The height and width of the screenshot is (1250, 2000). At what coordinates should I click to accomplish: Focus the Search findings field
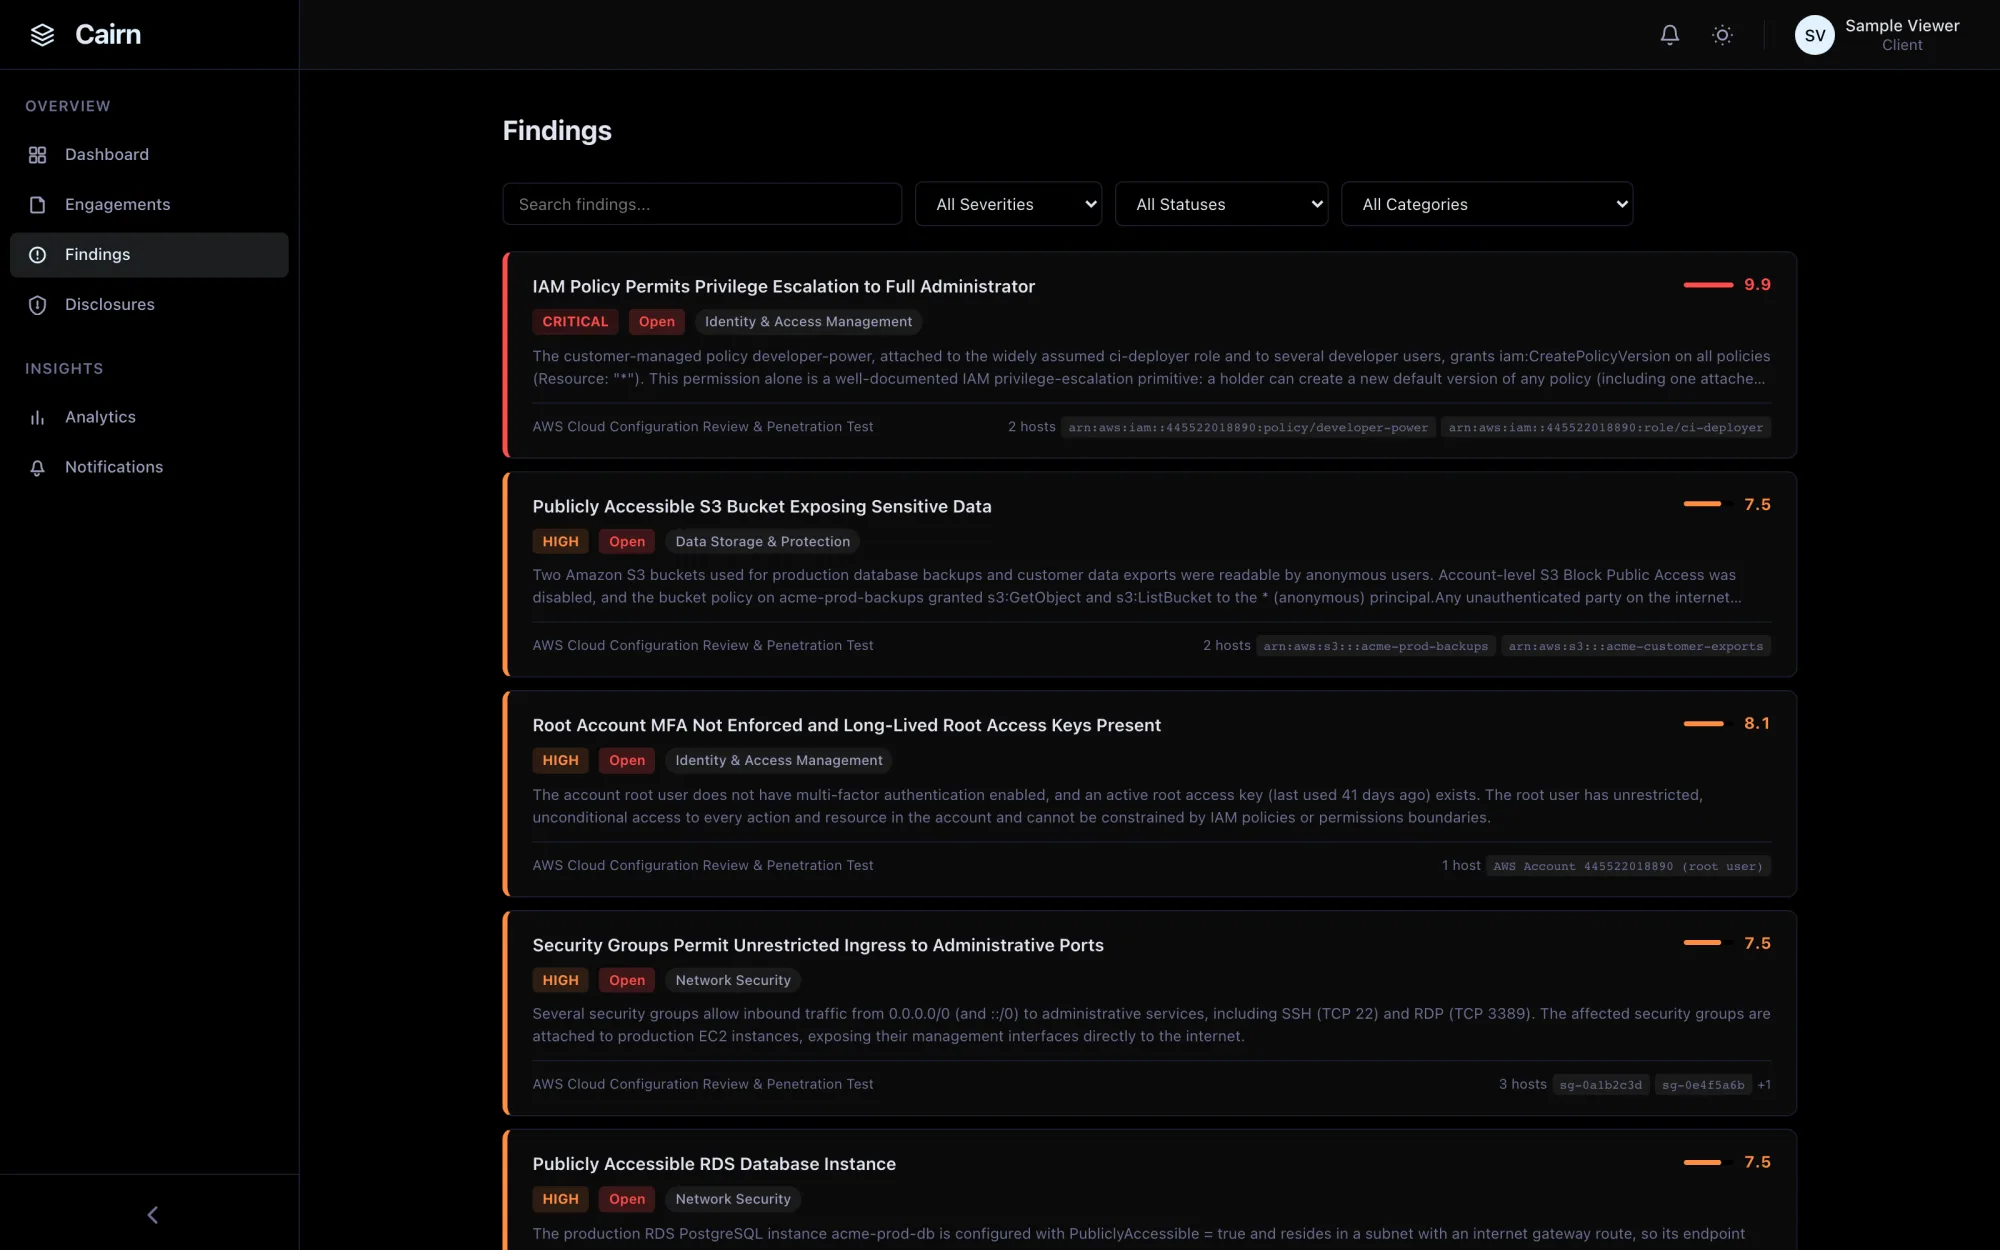(x=702, y=204)
